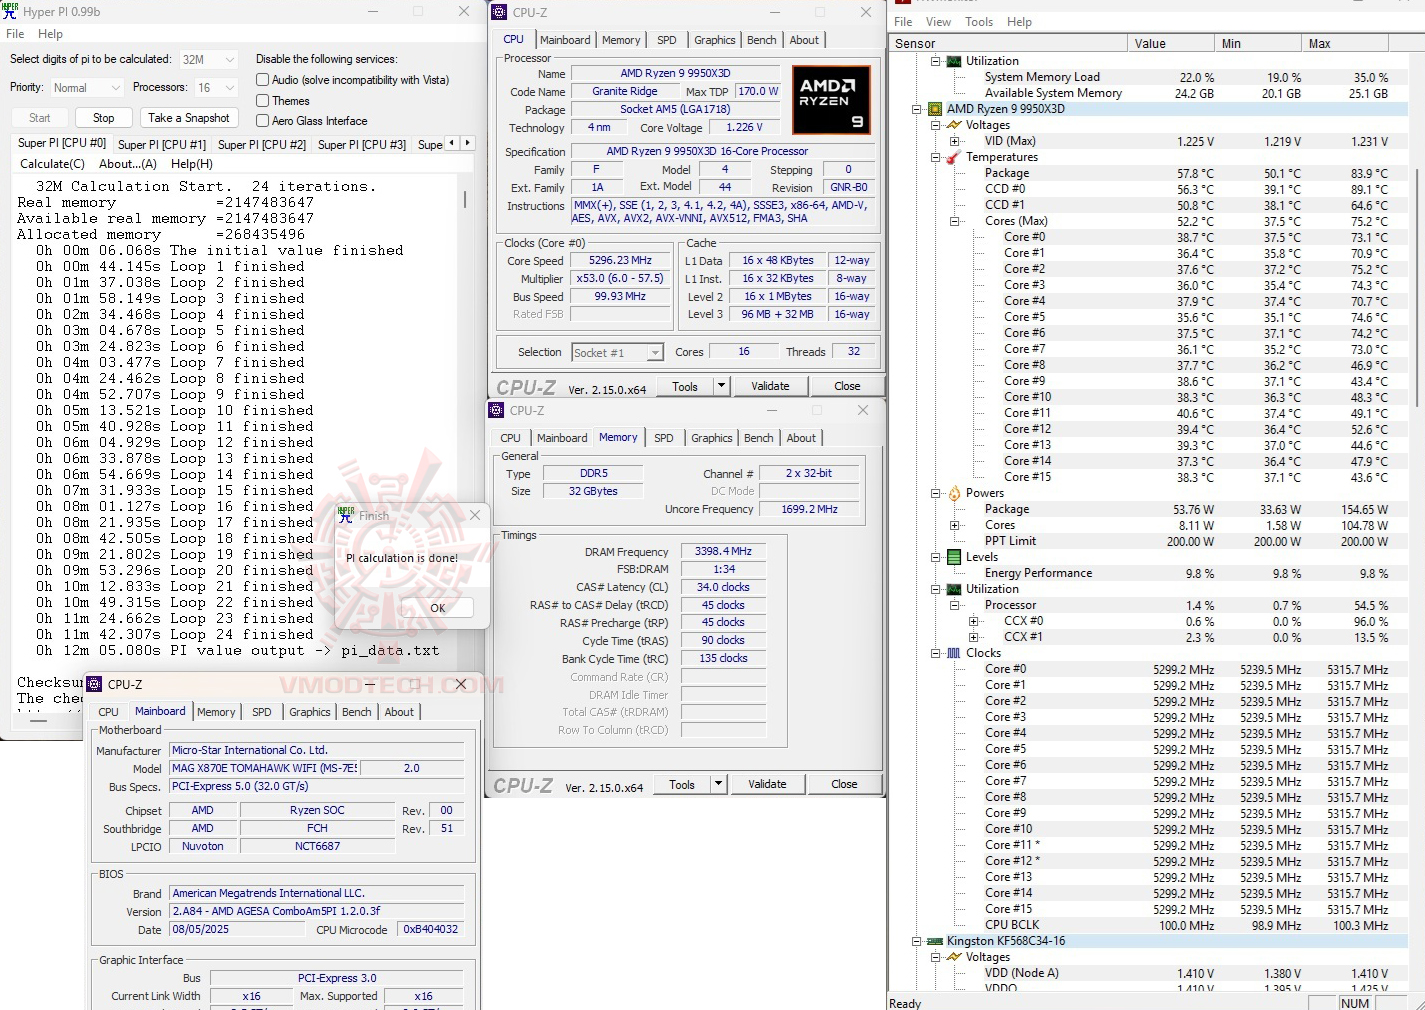Click OK on the PI calculation done dialog
1425x1010 pixels.
click(x=437, y=607)
